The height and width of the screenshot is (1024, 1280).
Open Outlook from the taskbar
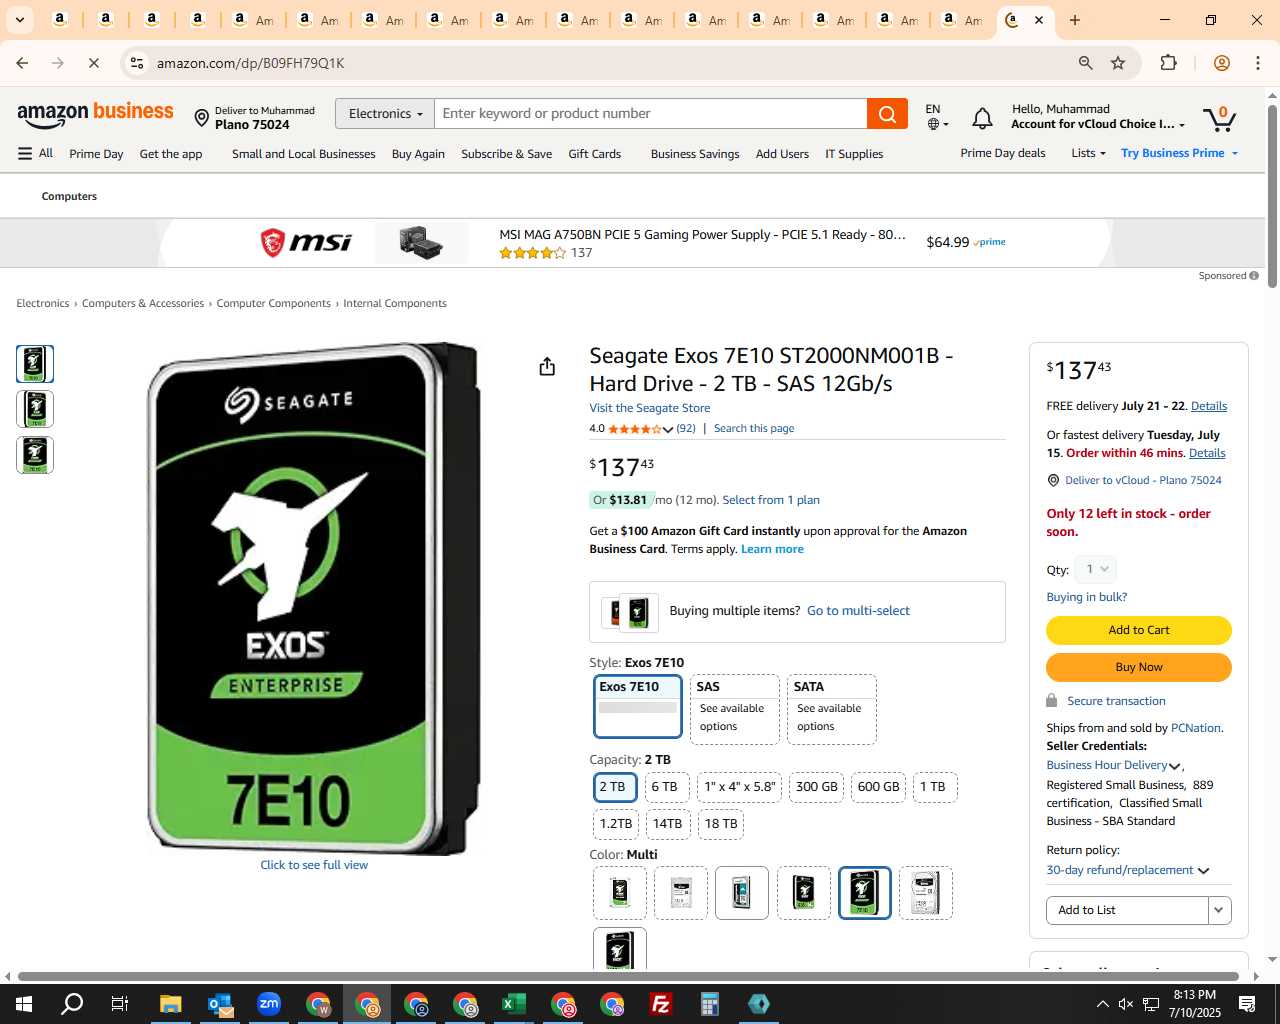[220, 1004]
